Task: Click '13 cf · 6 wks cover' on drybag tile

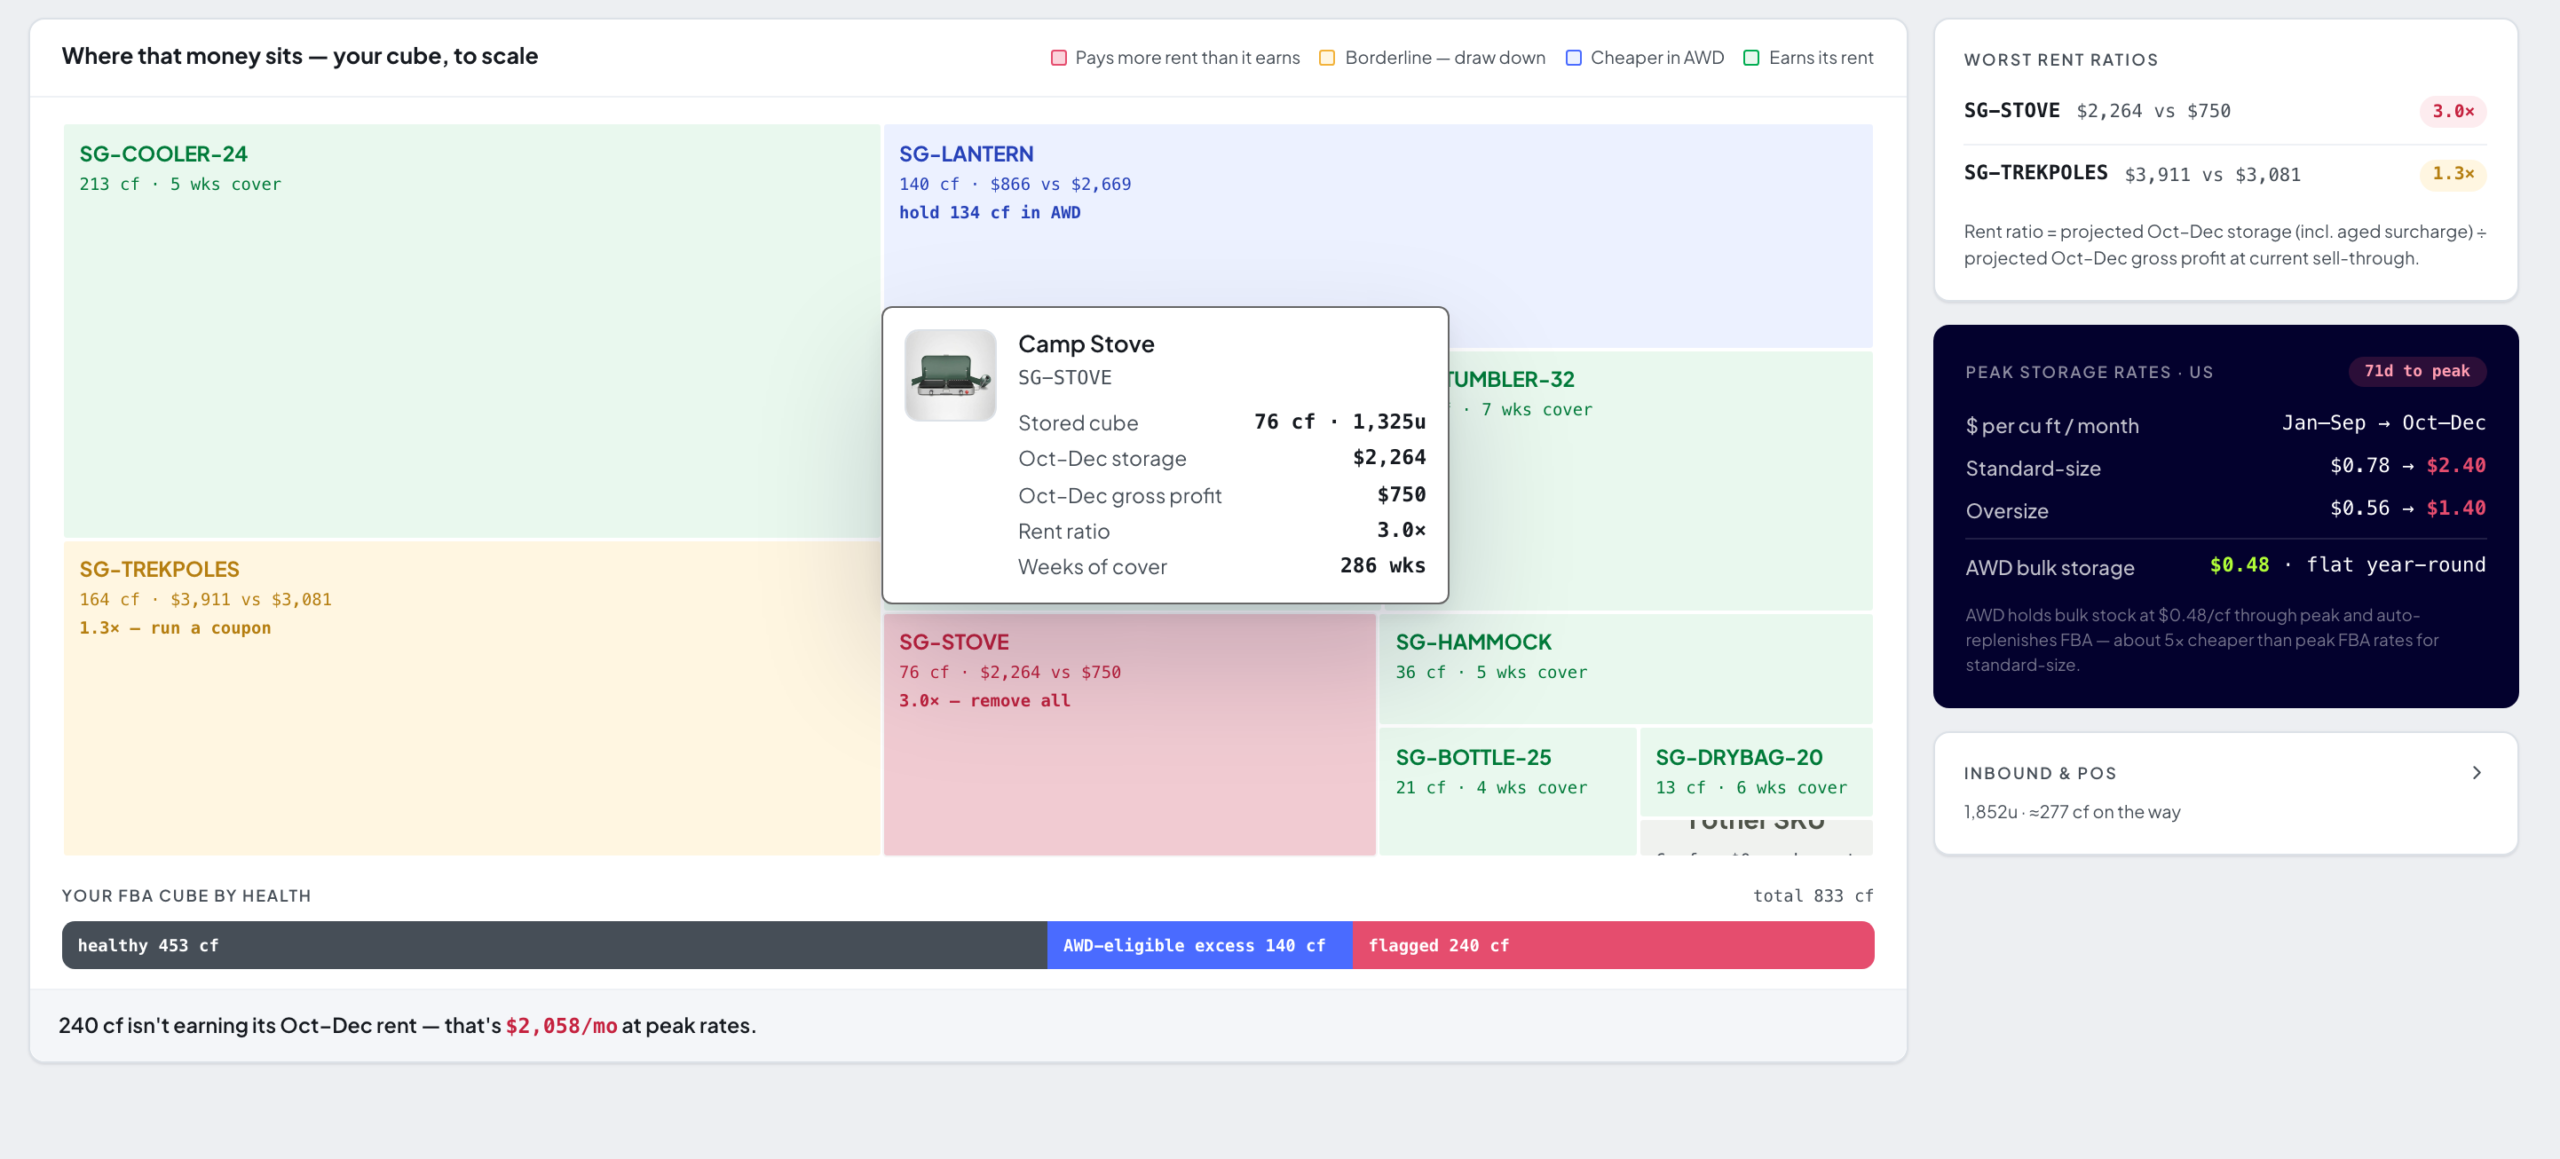Action: pyautogui.click(x=1751, y=788)
